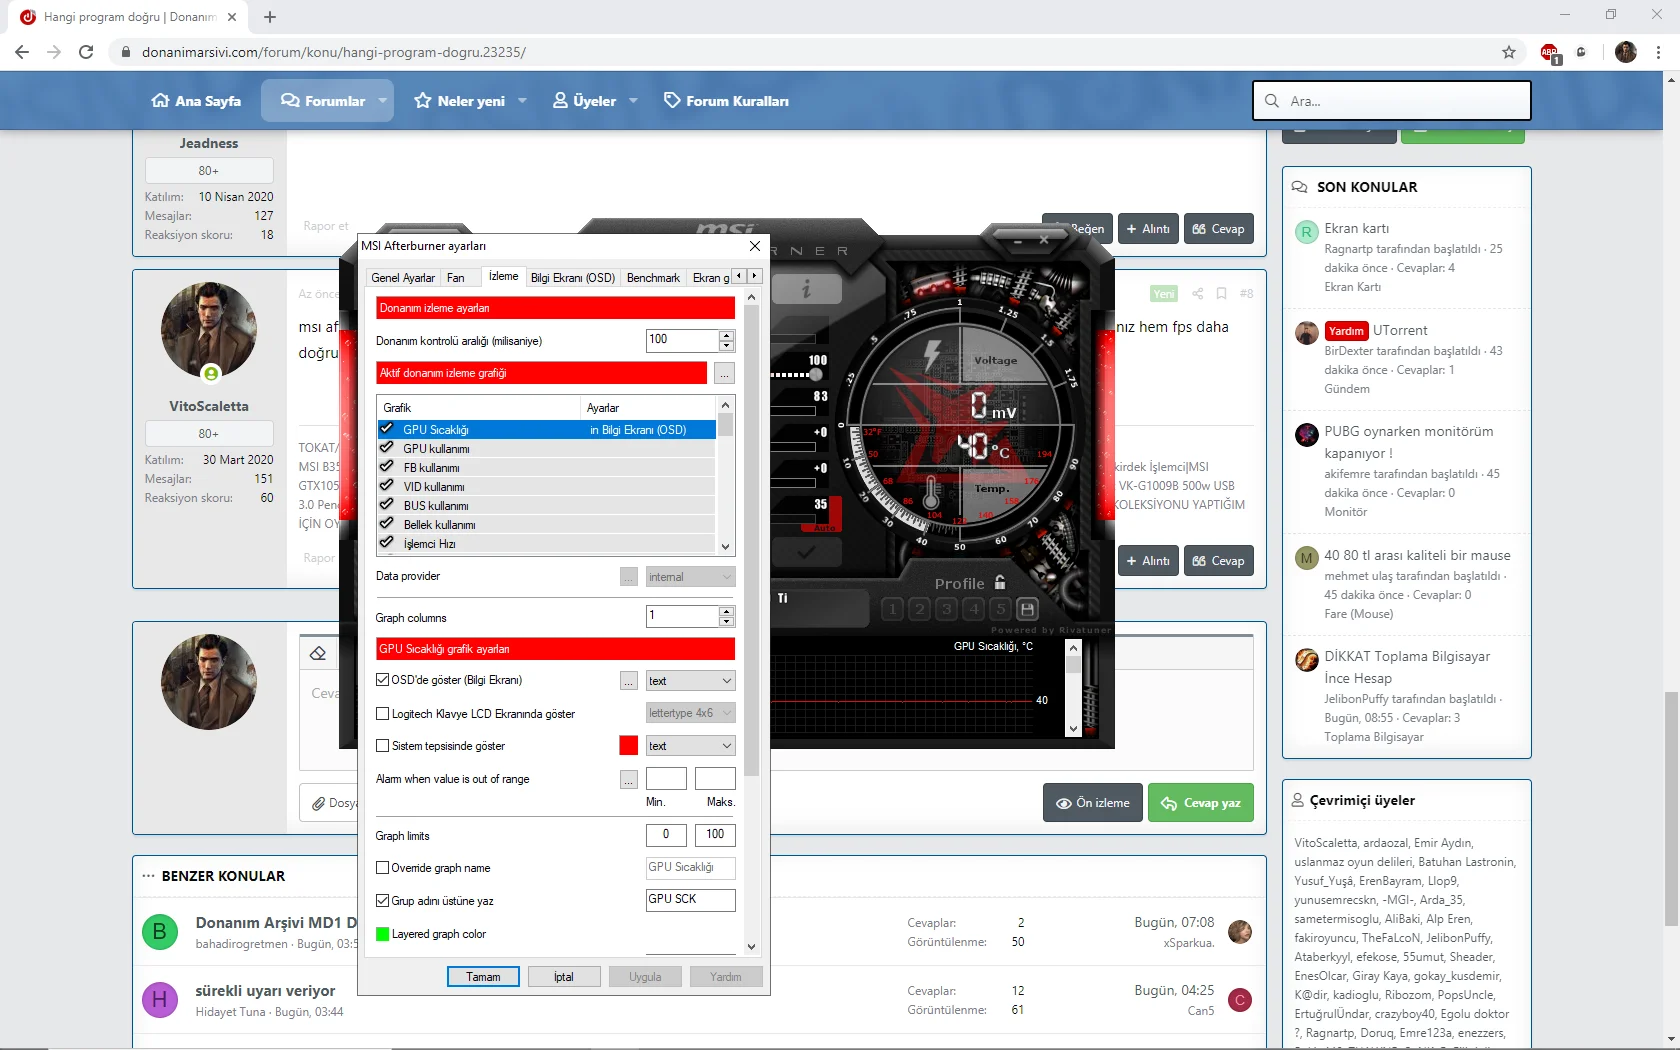Select Afterburner profile slot 3
Screen dimensions: 1680x1050
946,608
